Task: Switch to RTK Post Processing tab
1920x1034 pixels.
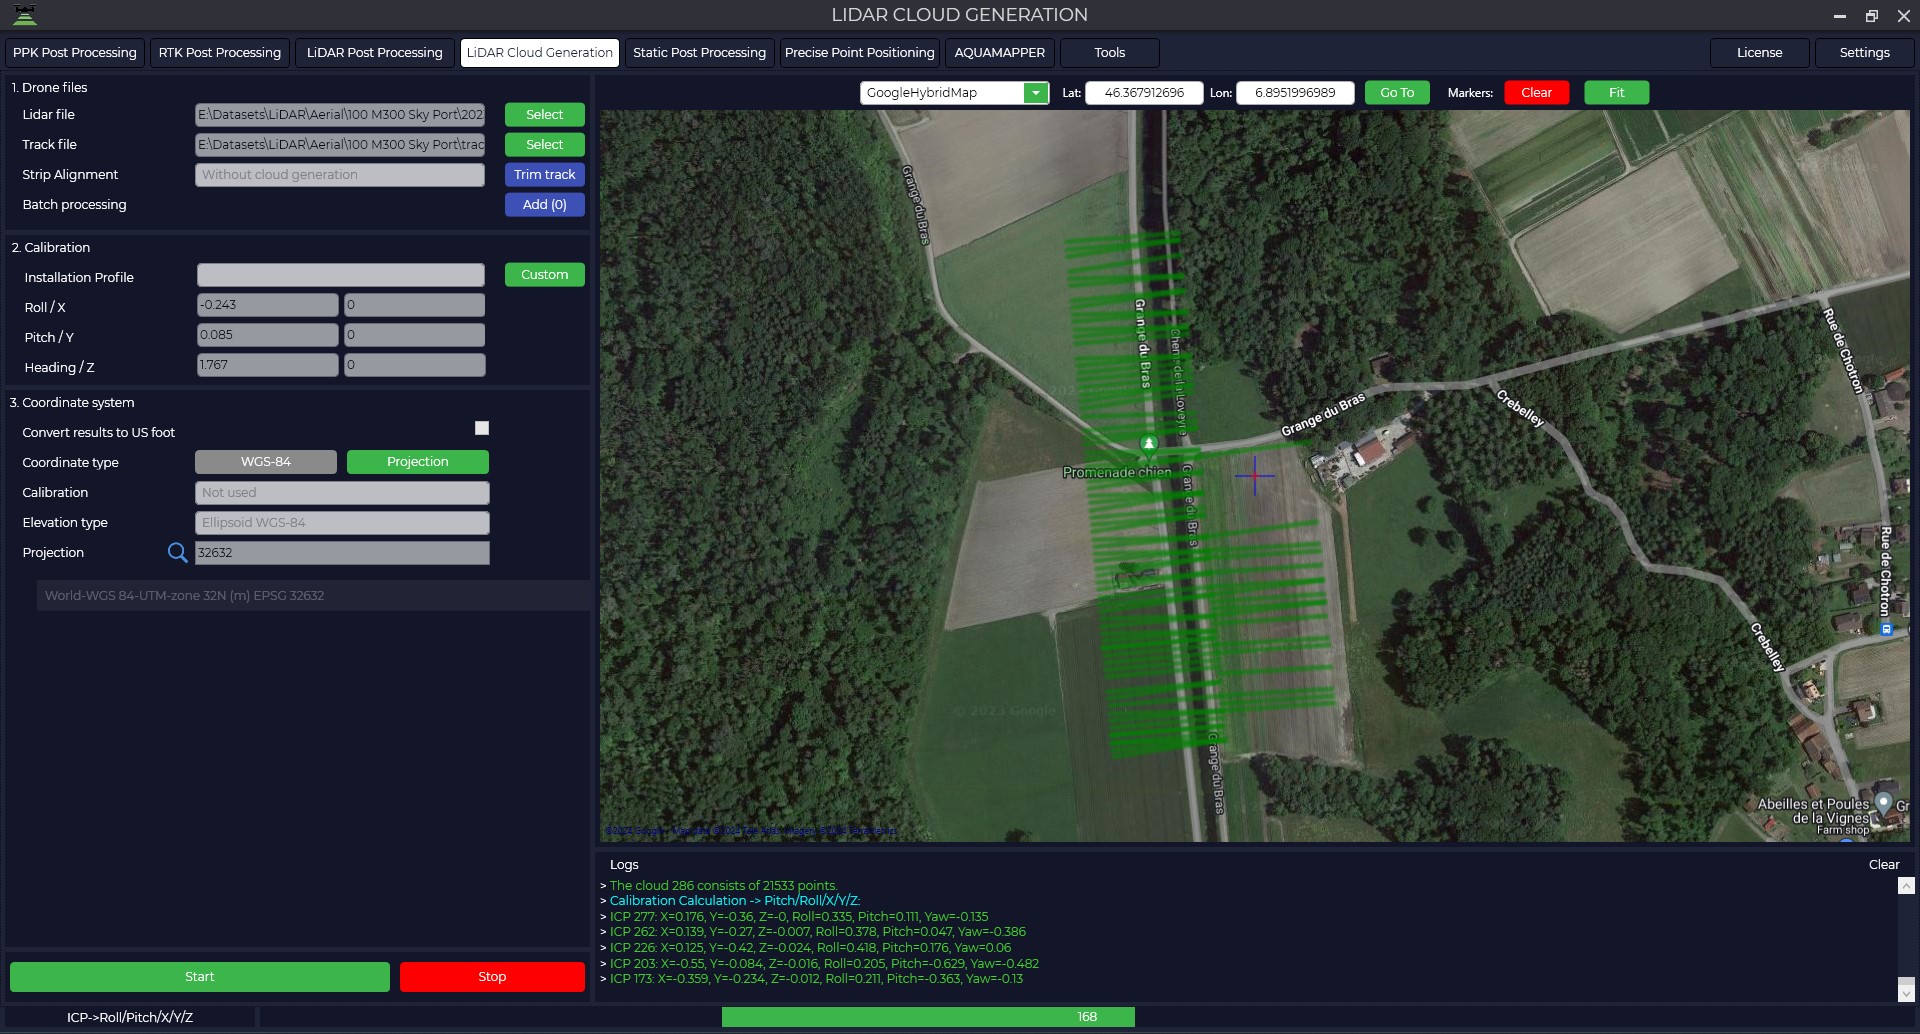Action: [x=220, y=53]
